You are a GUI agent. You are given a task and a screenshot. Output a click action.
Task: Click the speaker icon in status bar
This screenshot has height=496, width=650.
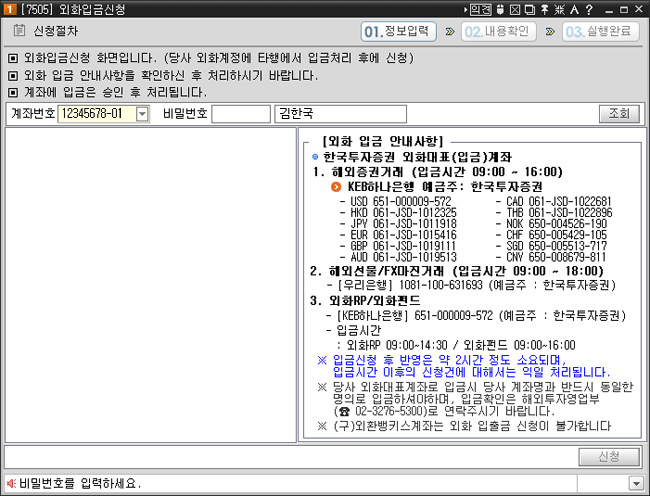[11, 483]
